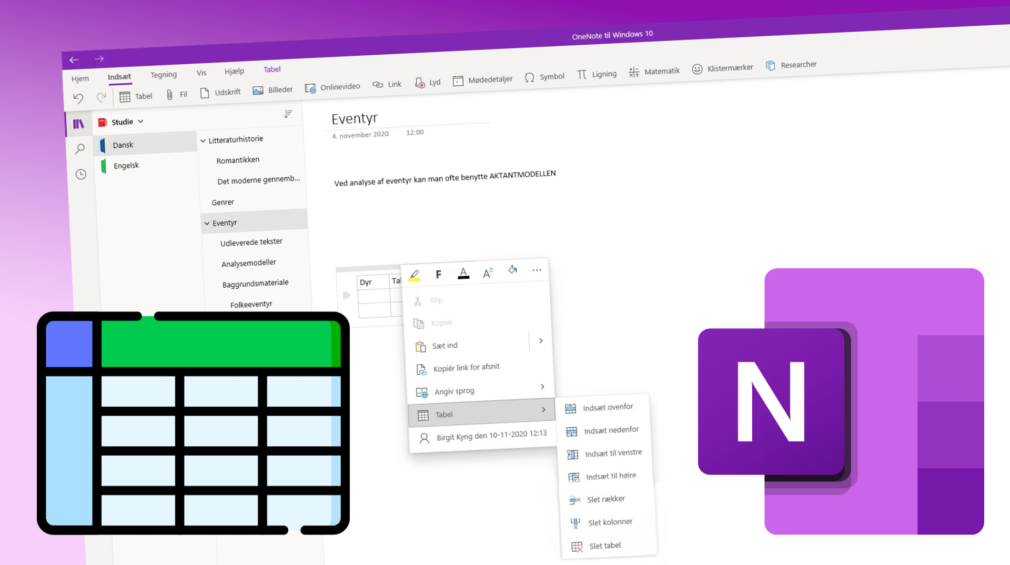Insert Mødedetaljer meeting details
1010x565 pixels.
tap(482, 80)
